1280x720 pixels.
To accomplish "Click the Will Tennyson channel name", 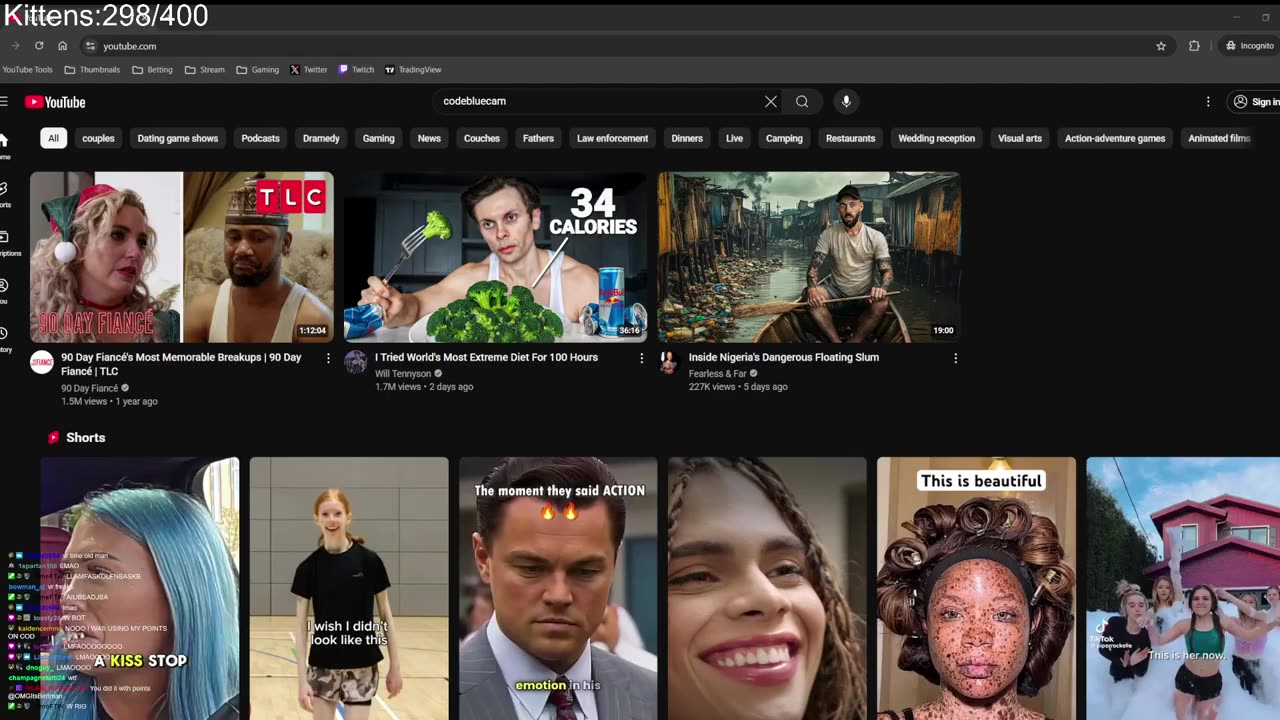I will coord(403,374).
